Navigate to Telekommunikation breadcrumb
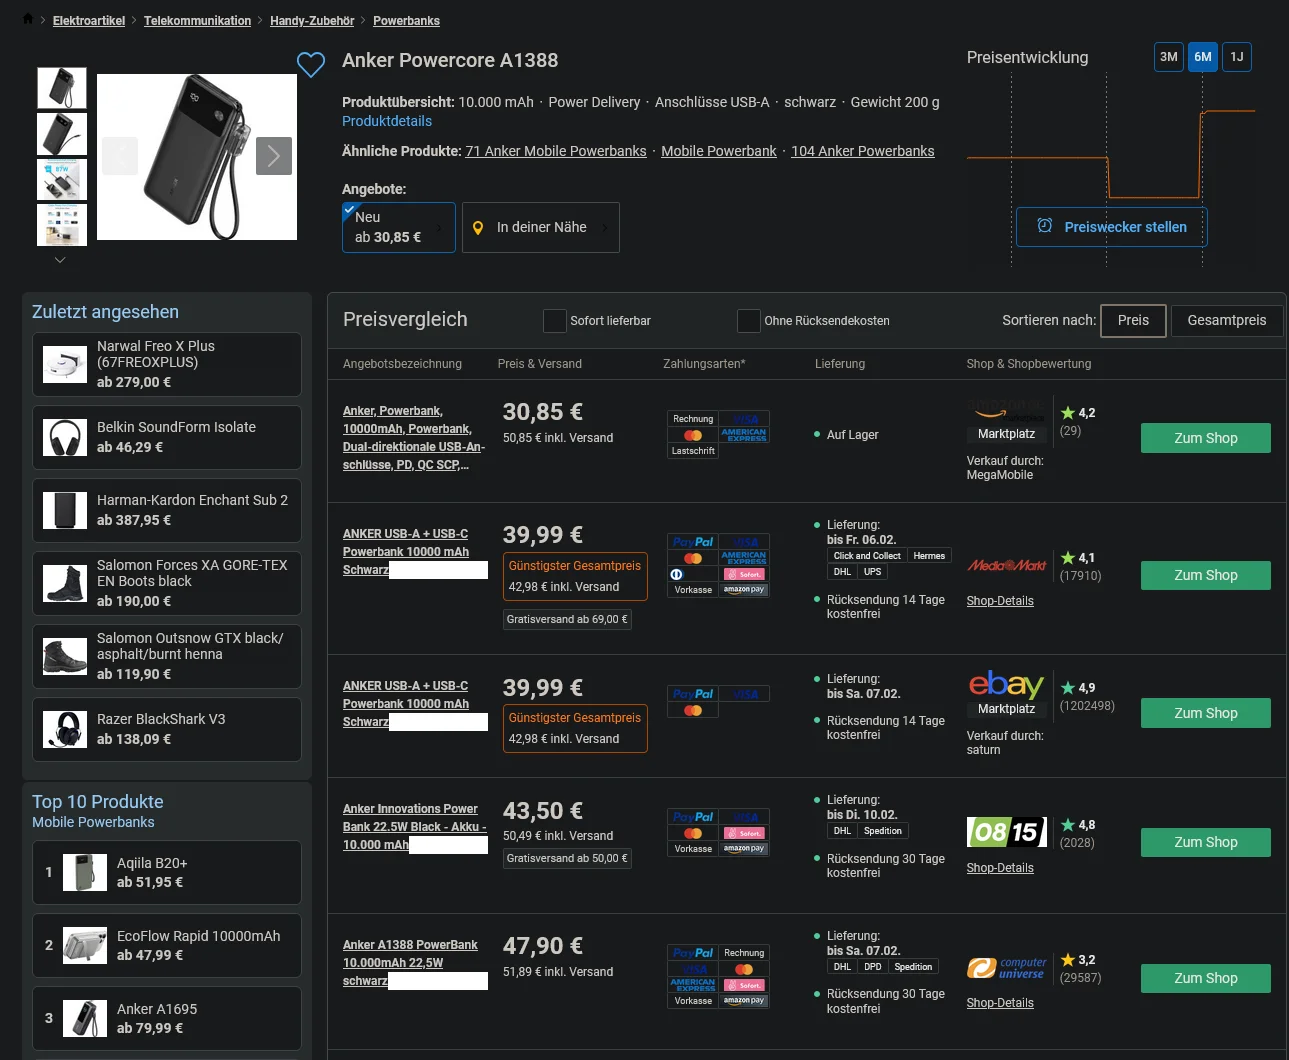Image resolution: width=1289 pixels, height=1060 pixels. 197,21
